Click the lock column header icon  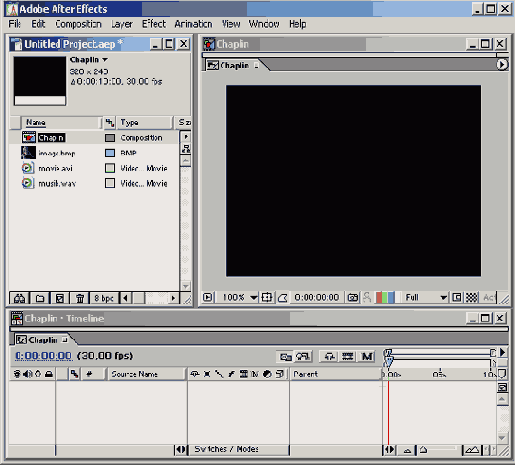click(49, 374)
